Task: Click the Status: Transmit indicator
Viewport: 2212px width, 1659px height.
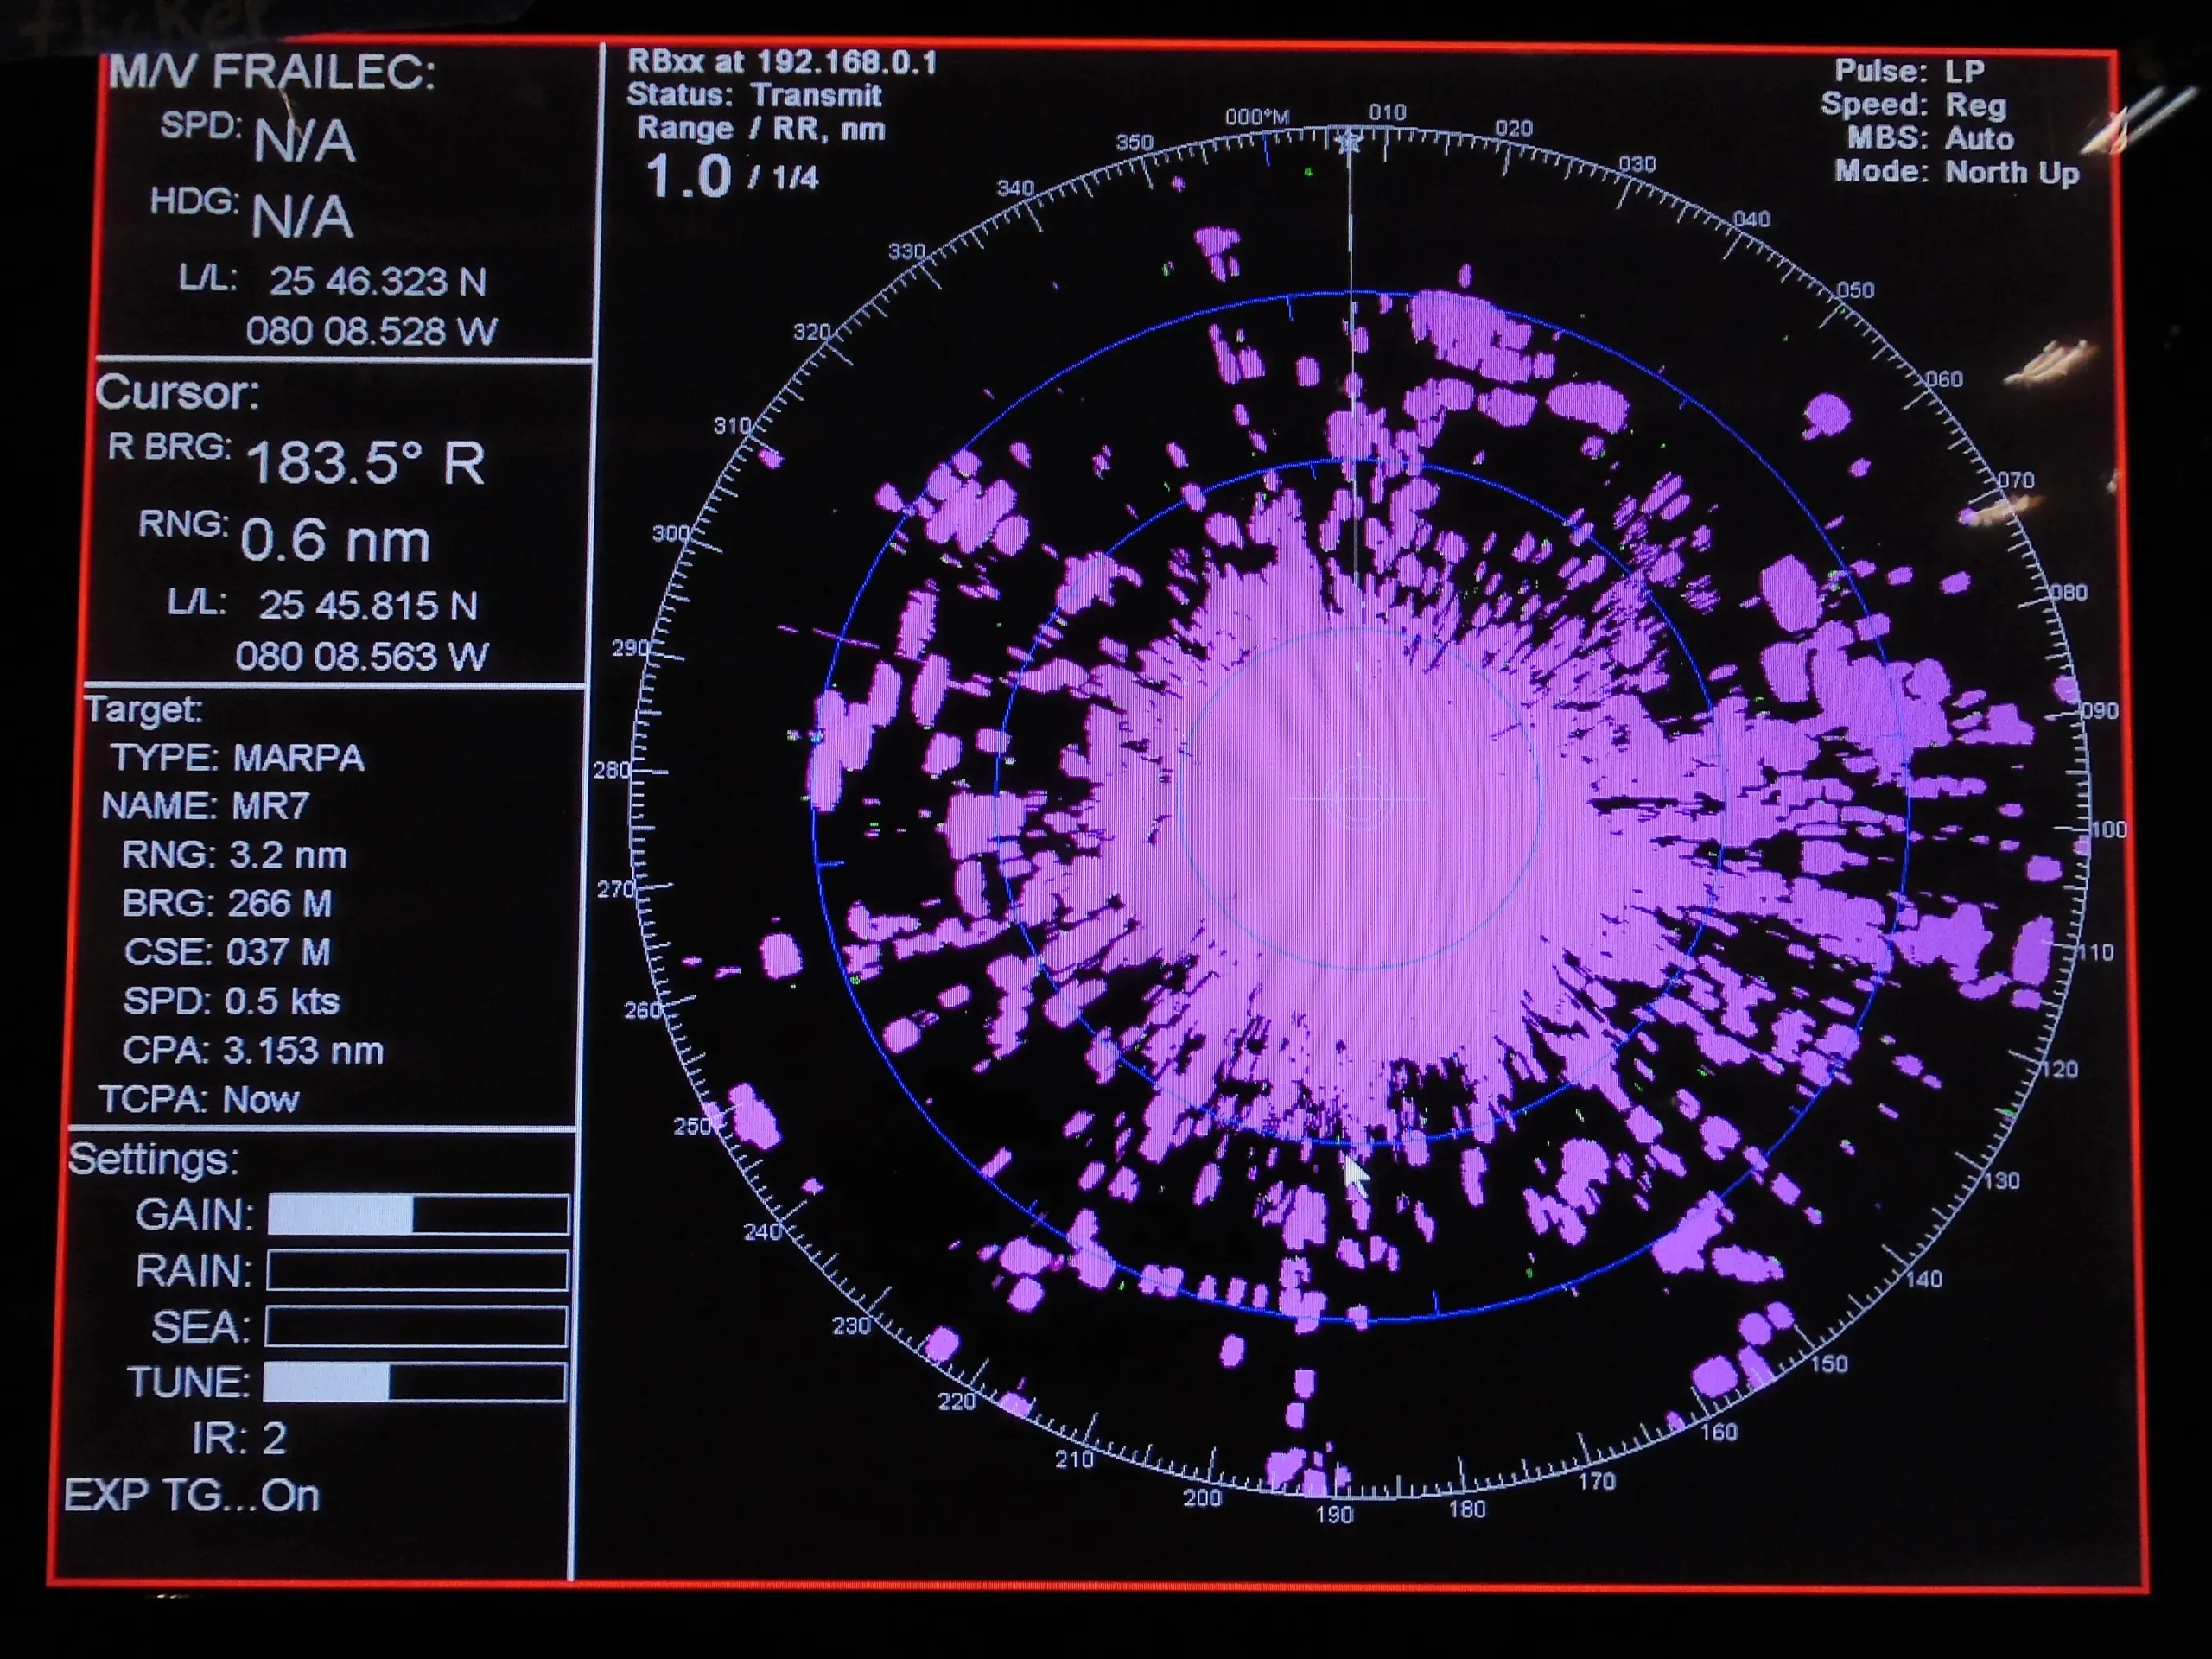Action: tap(753, 95)
